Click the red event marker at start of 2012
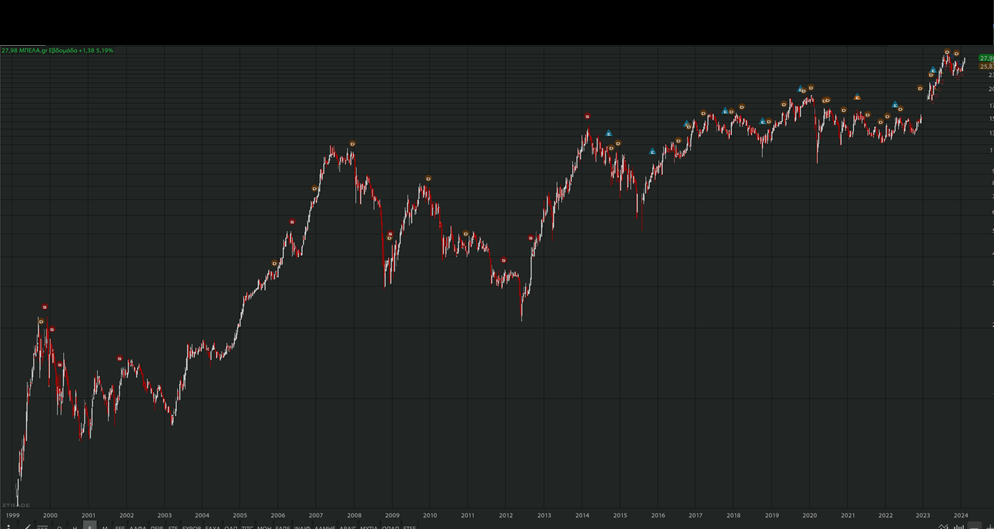 click(504, 260)
